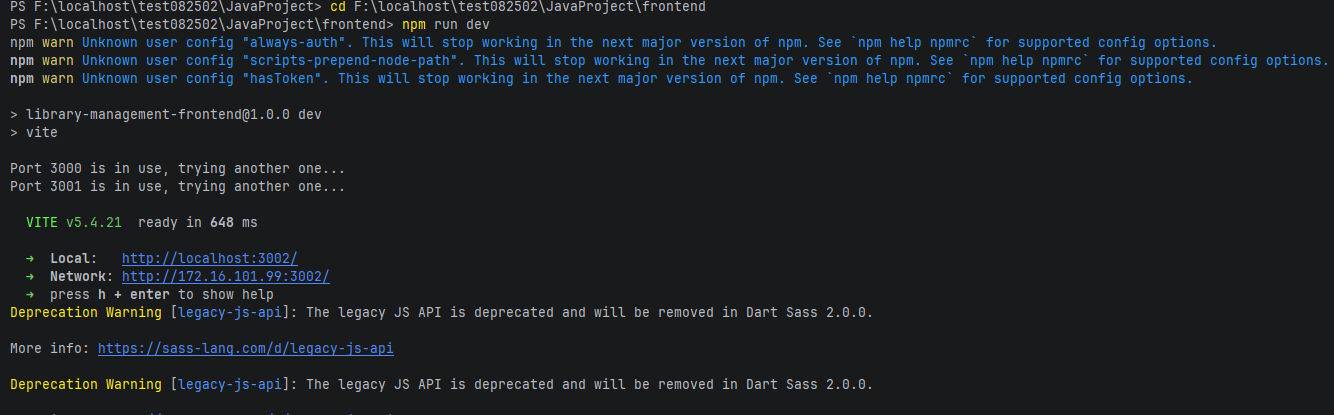Open the Local http://localhost:3002/ link

tap(210, 258)
